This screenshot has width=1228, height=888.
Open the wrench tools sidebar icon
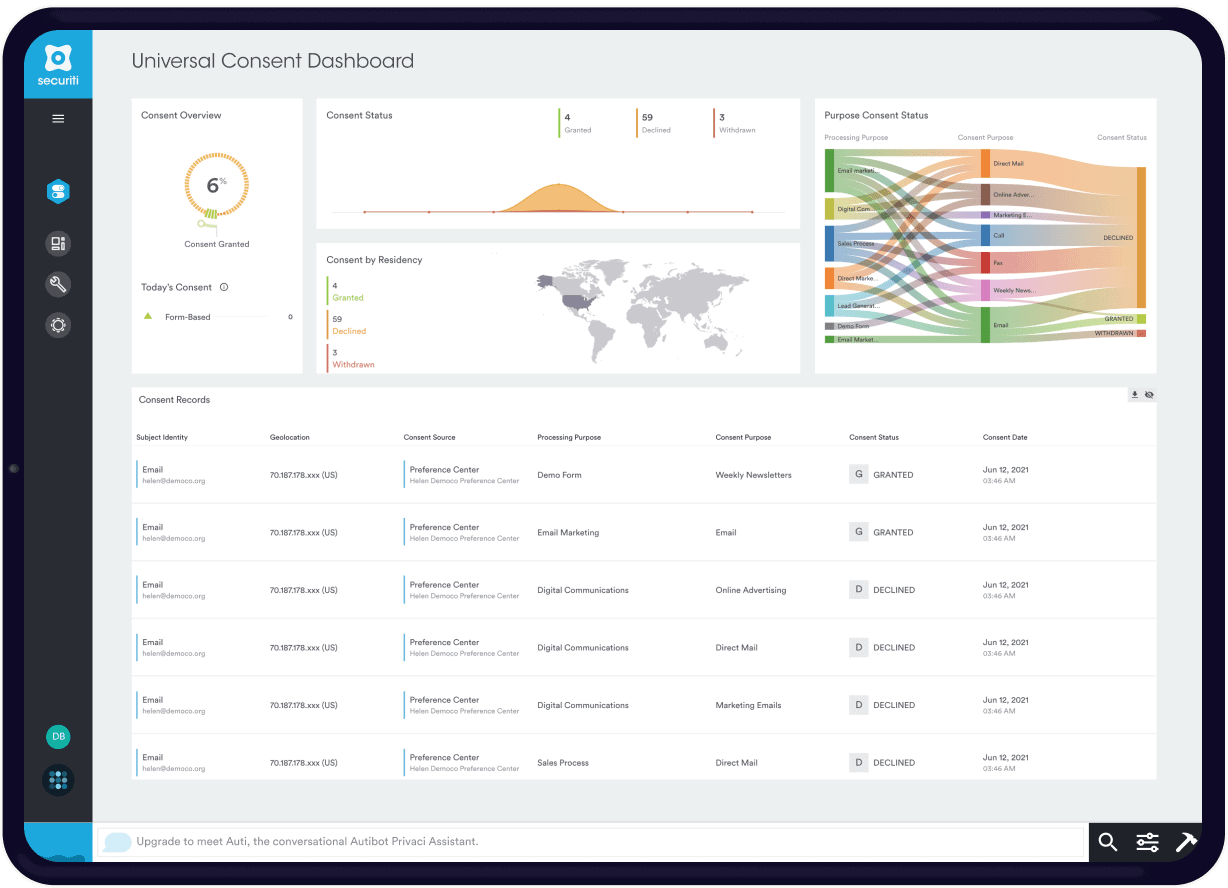58,284
